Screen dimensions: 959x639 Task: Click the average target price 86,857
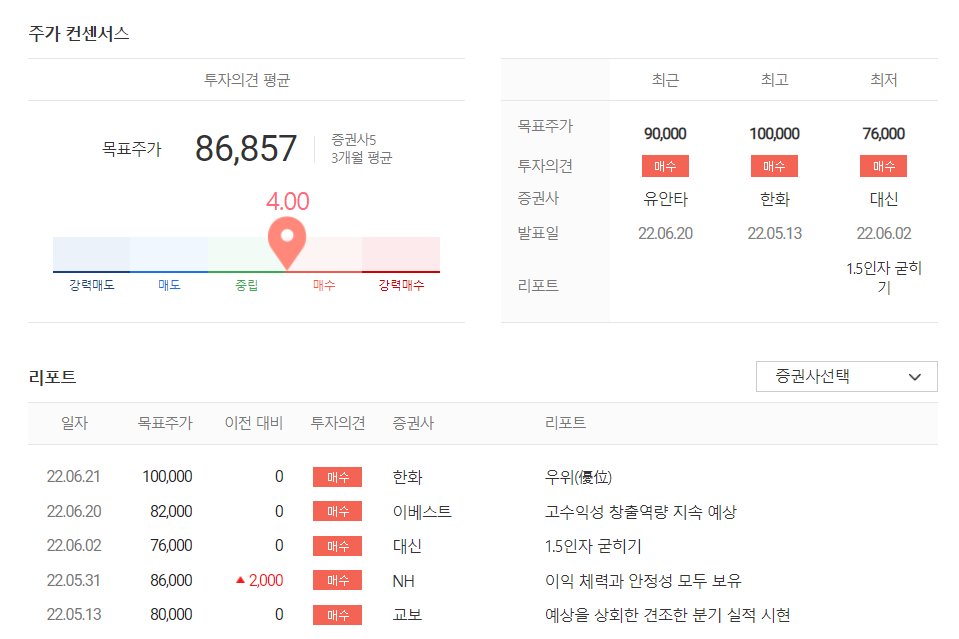(246, 149)
